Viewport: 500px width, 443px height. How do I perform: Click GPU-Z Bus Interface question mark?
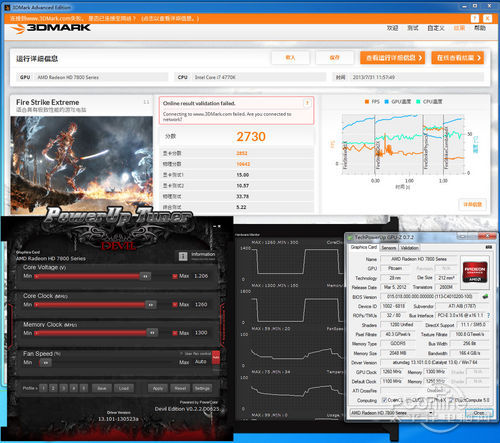pos(488,315)
